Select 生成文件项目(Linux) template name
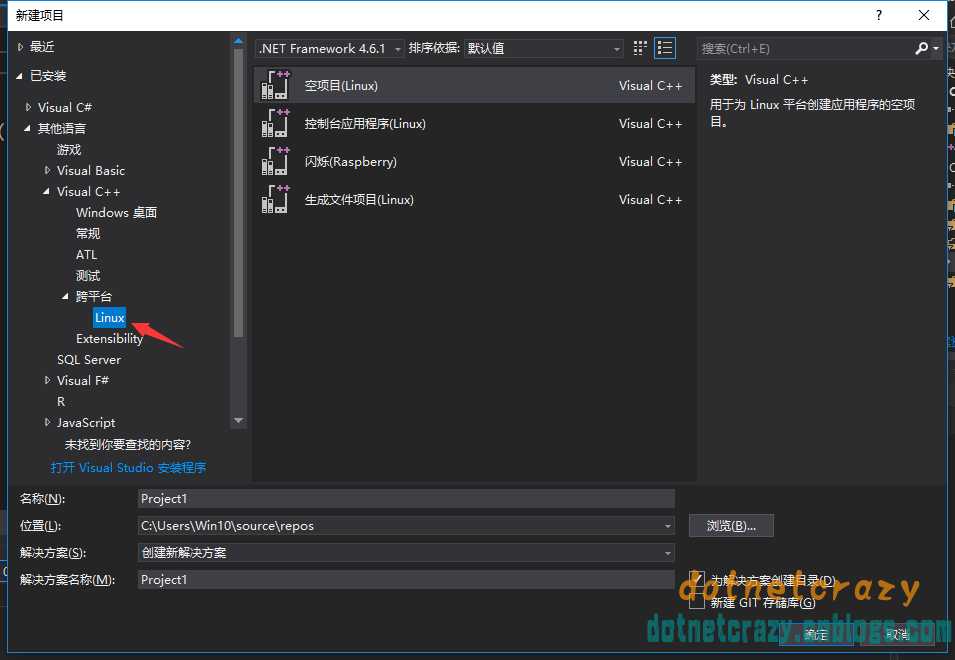Viewport: 955px width, 660px height. [x=359, y=200]
